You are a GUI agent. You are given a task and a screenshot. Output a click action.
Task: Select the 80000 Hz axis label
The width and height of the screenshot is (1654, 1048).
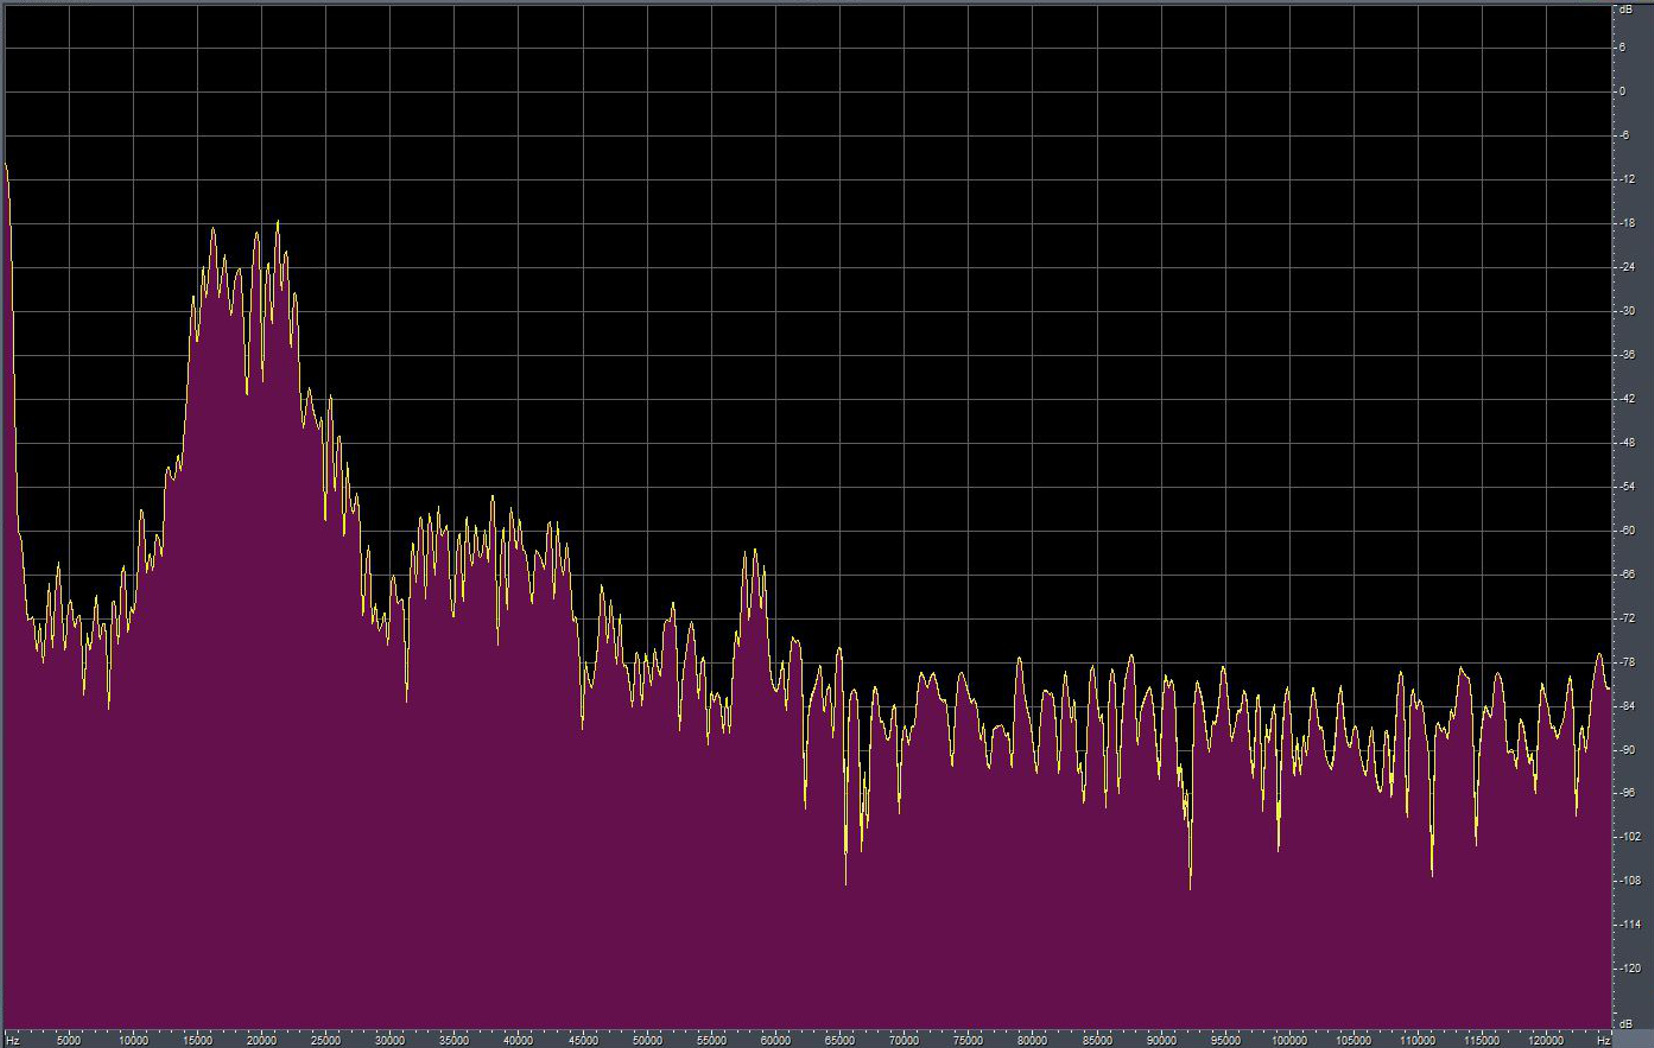pyautogui.click(x=1032, y=1041)
